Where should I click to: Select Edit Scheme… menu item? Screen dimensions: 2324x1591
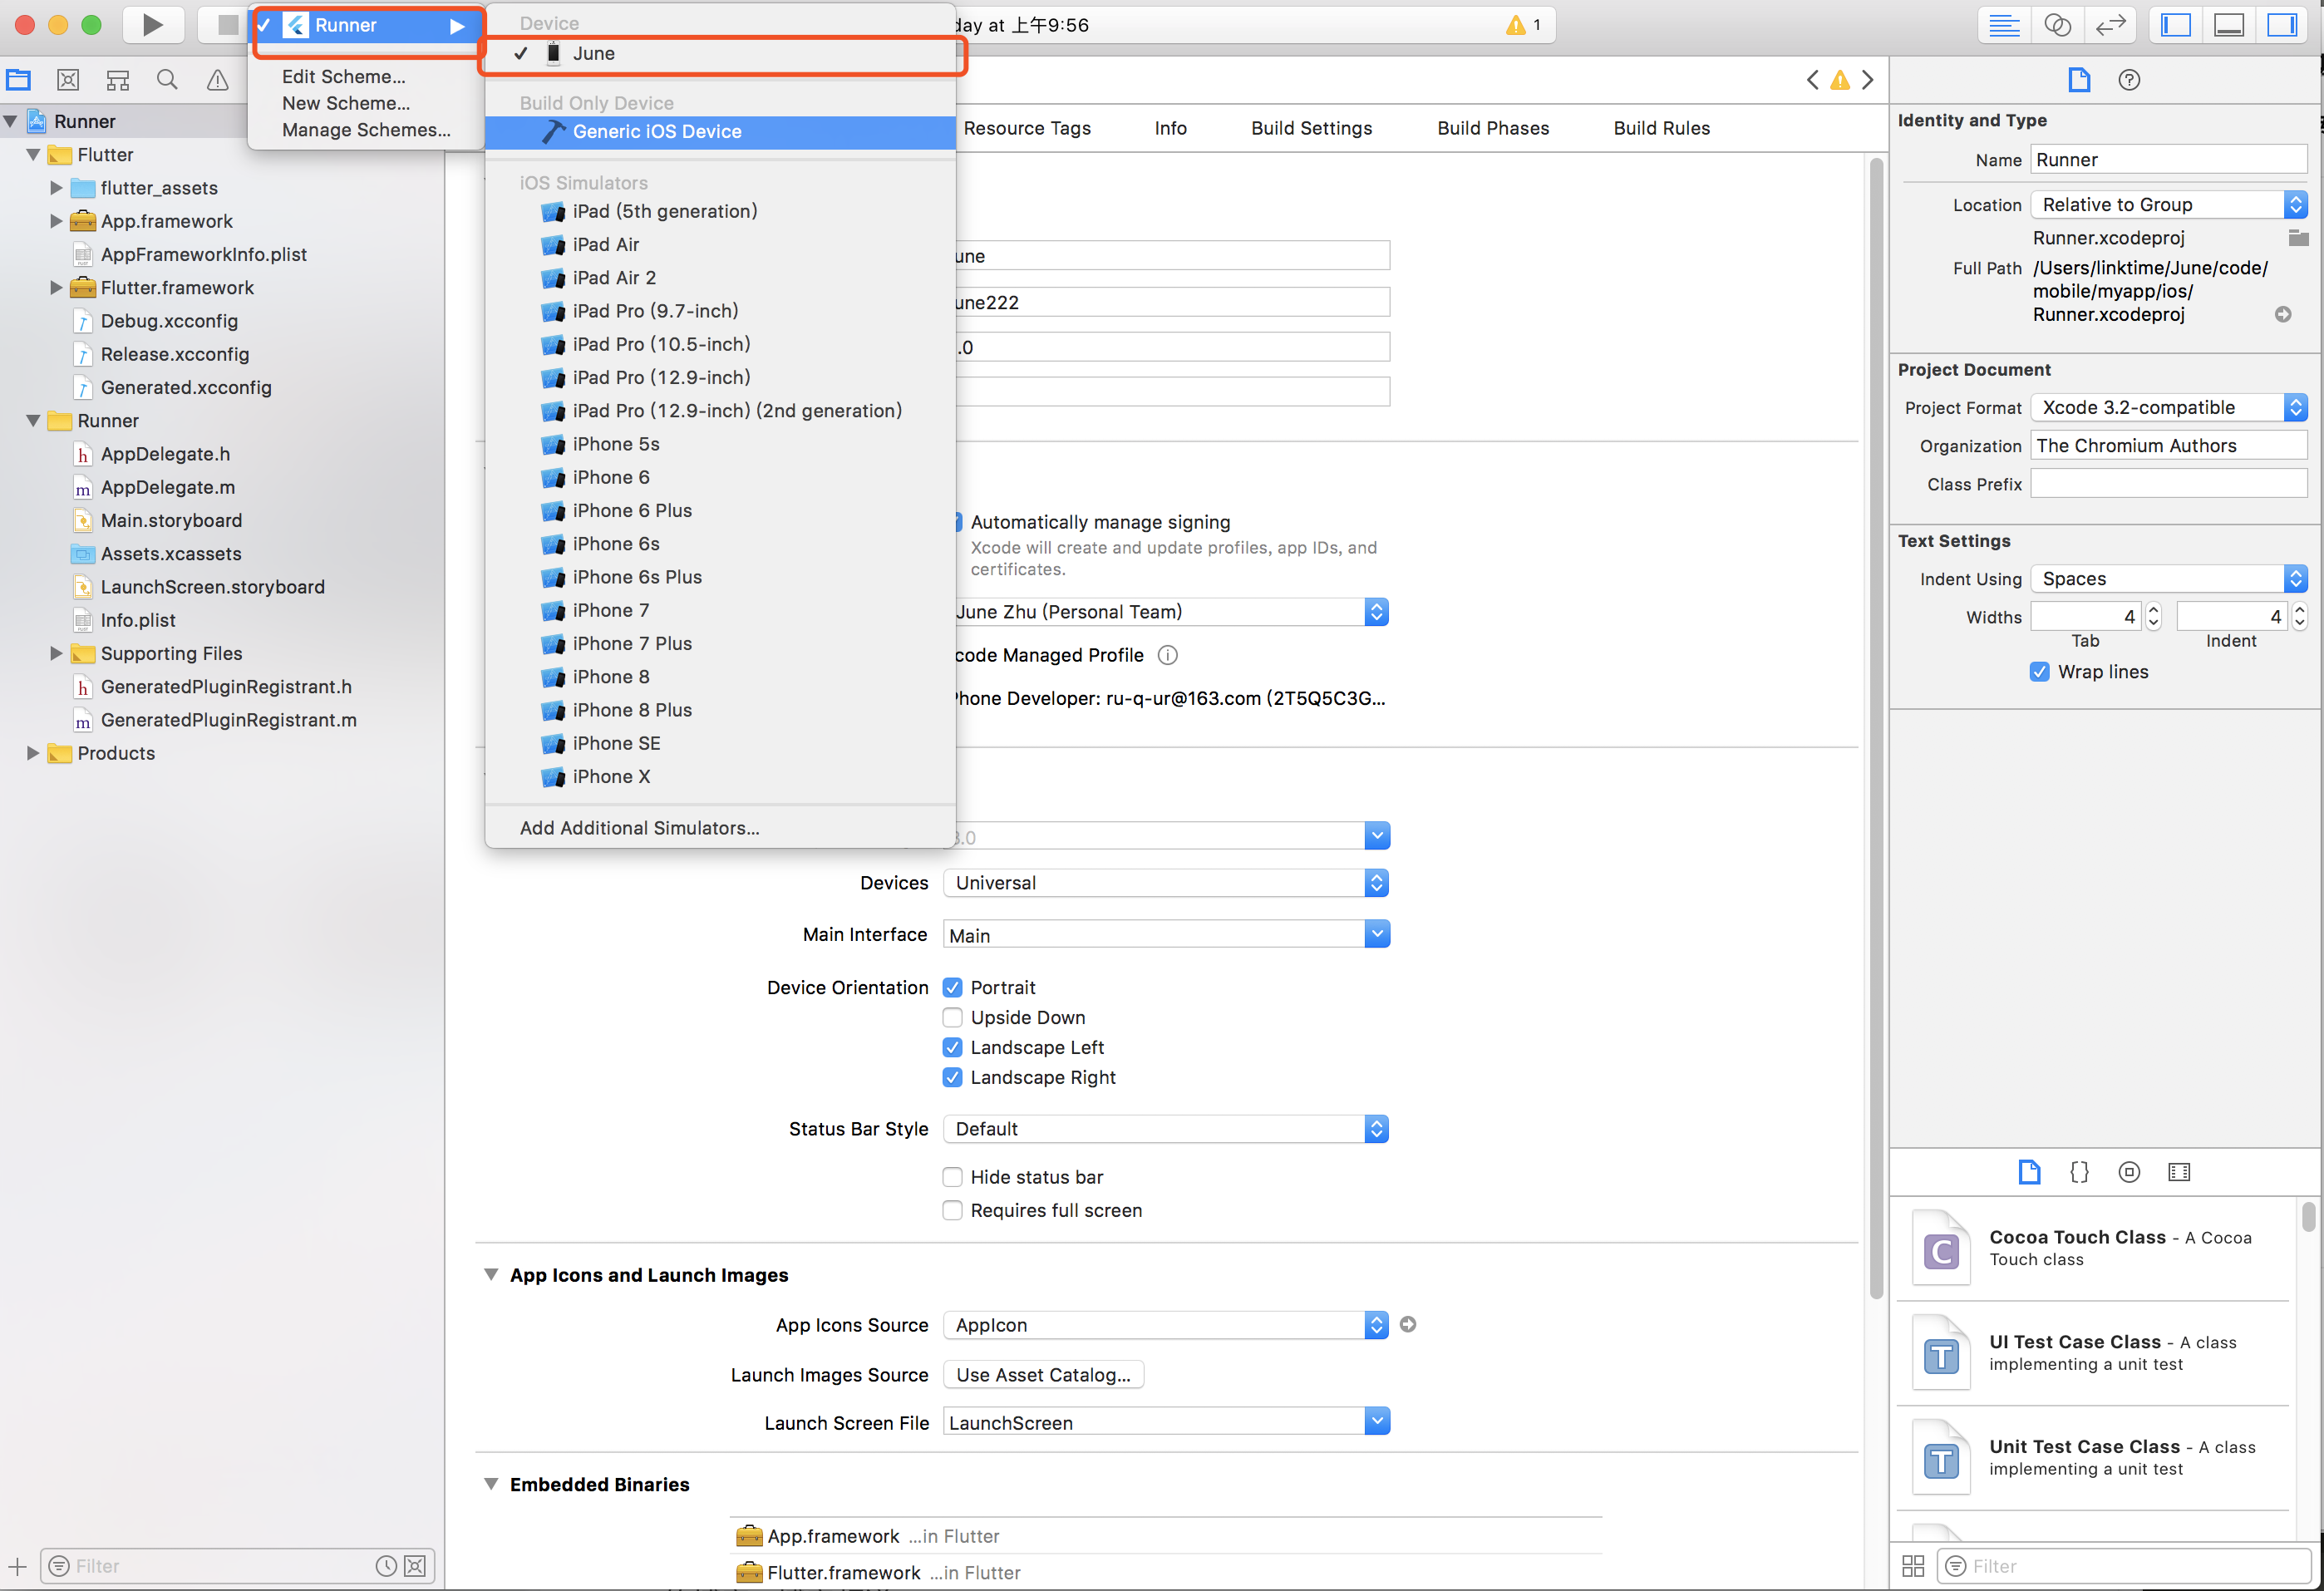coord(343,77)
